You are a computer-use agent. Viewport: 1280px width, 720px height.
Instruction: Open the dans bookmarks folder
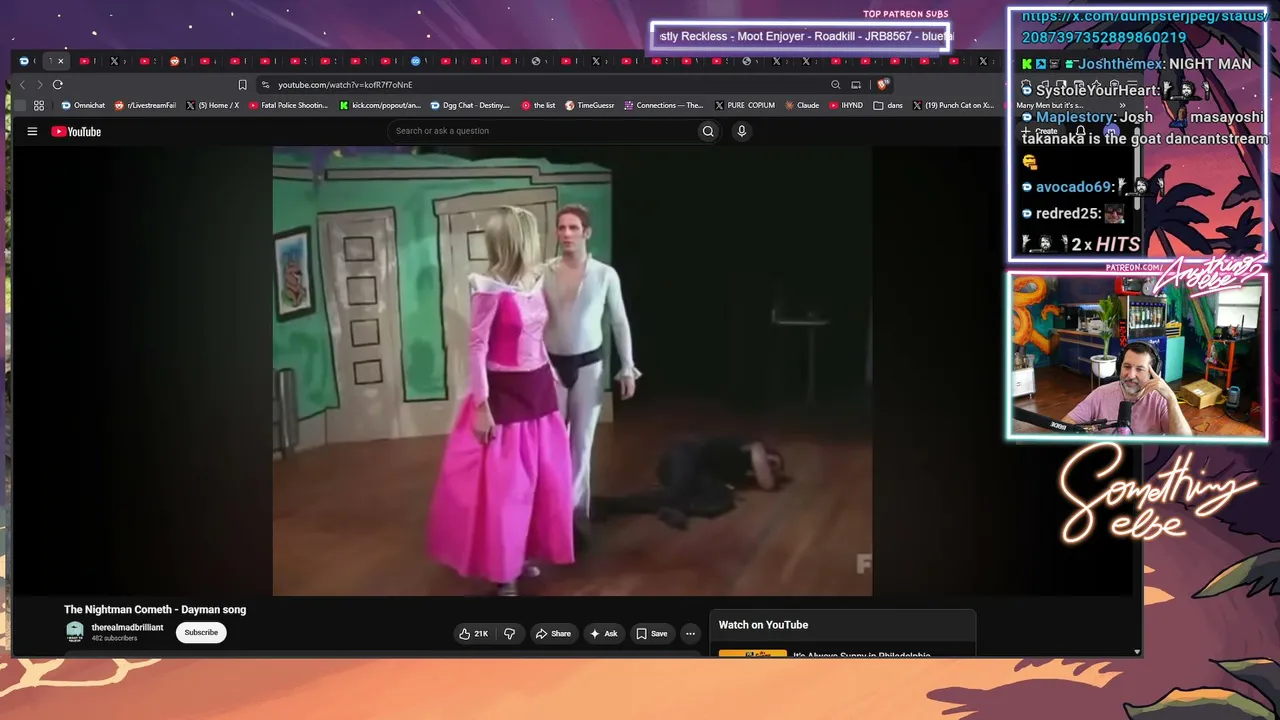pyautogui.click(x=888, y=105)
